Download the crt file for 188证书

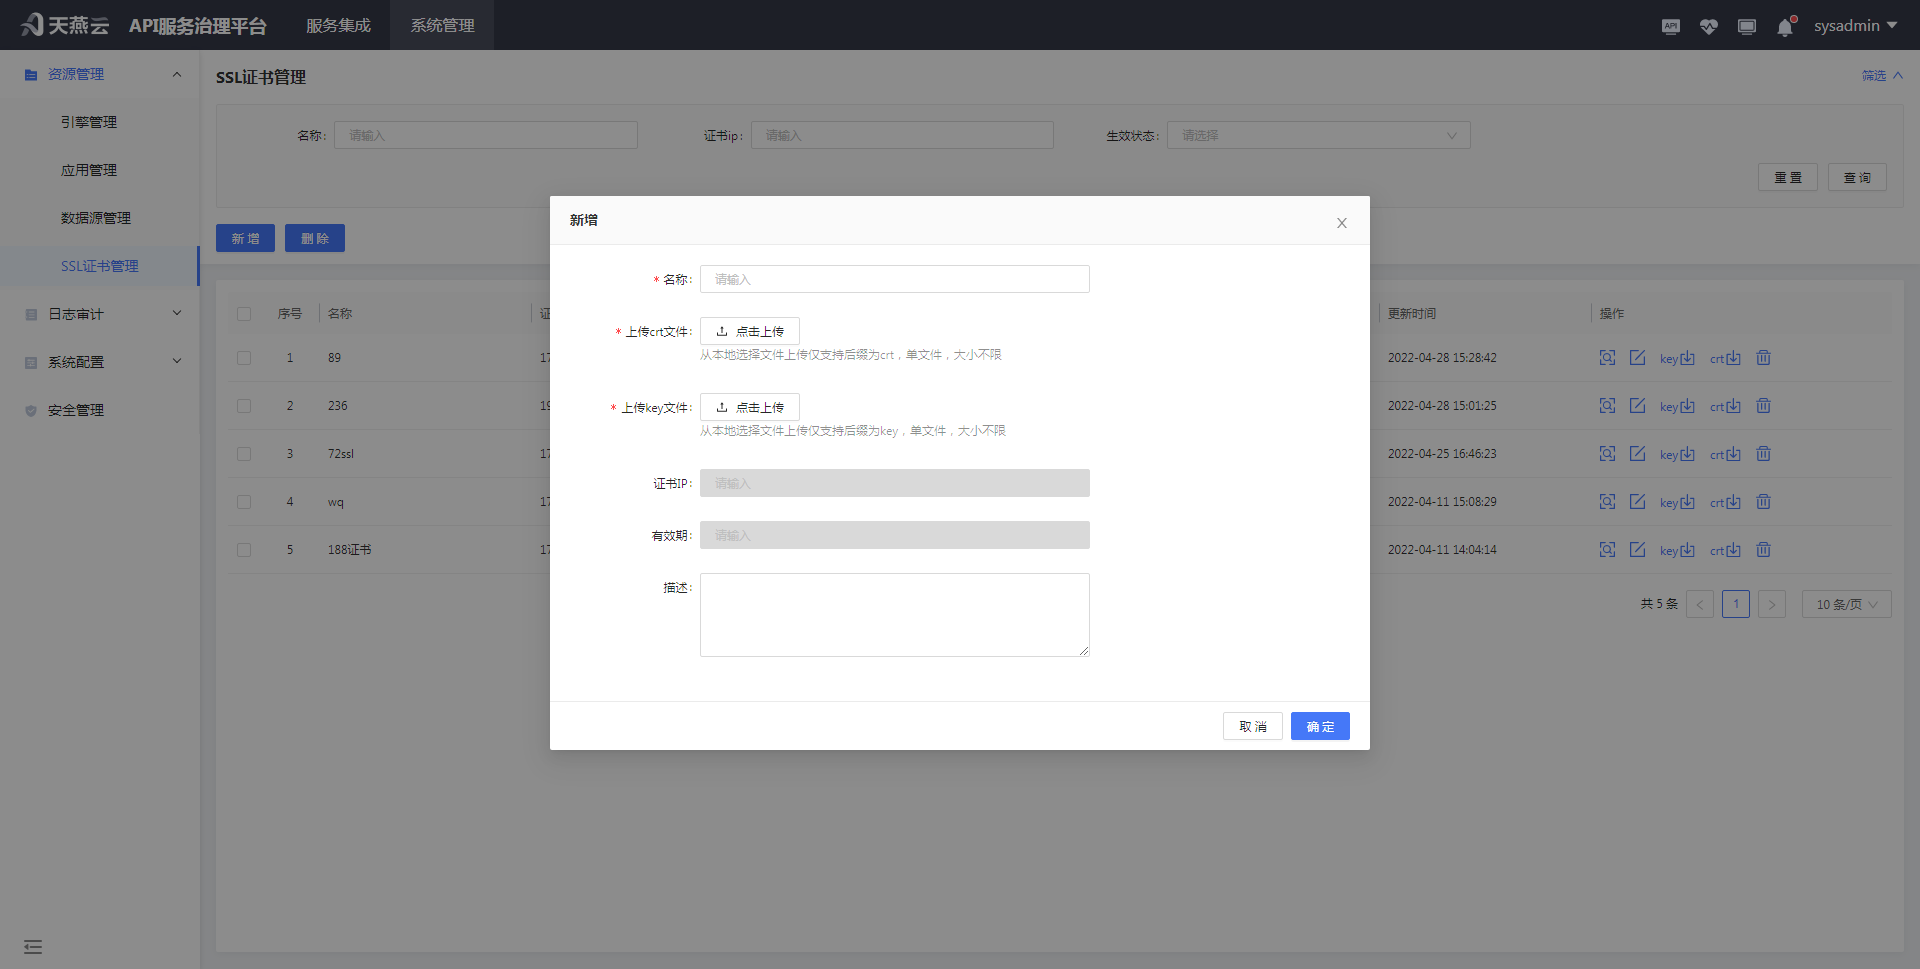tap(1726, 549)
